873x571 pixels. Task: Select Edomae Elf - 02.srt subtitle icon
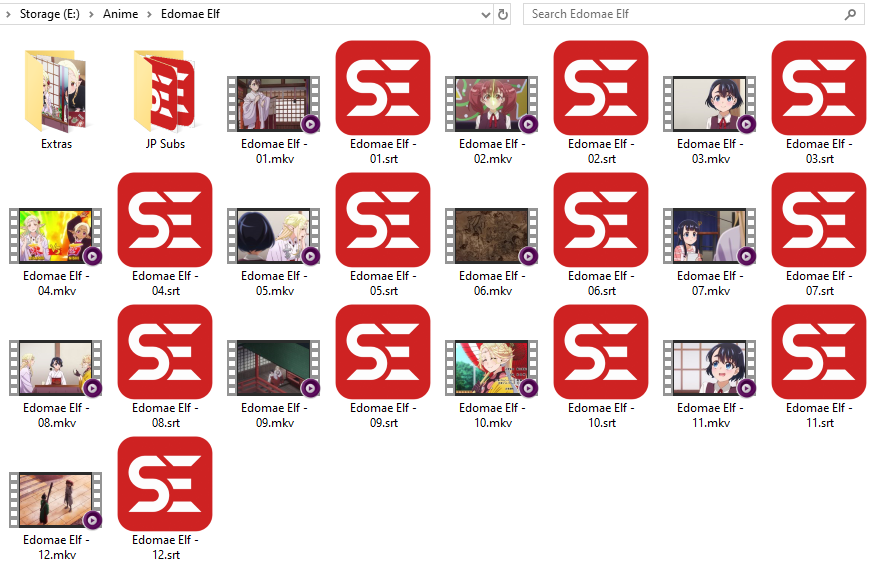601,87
